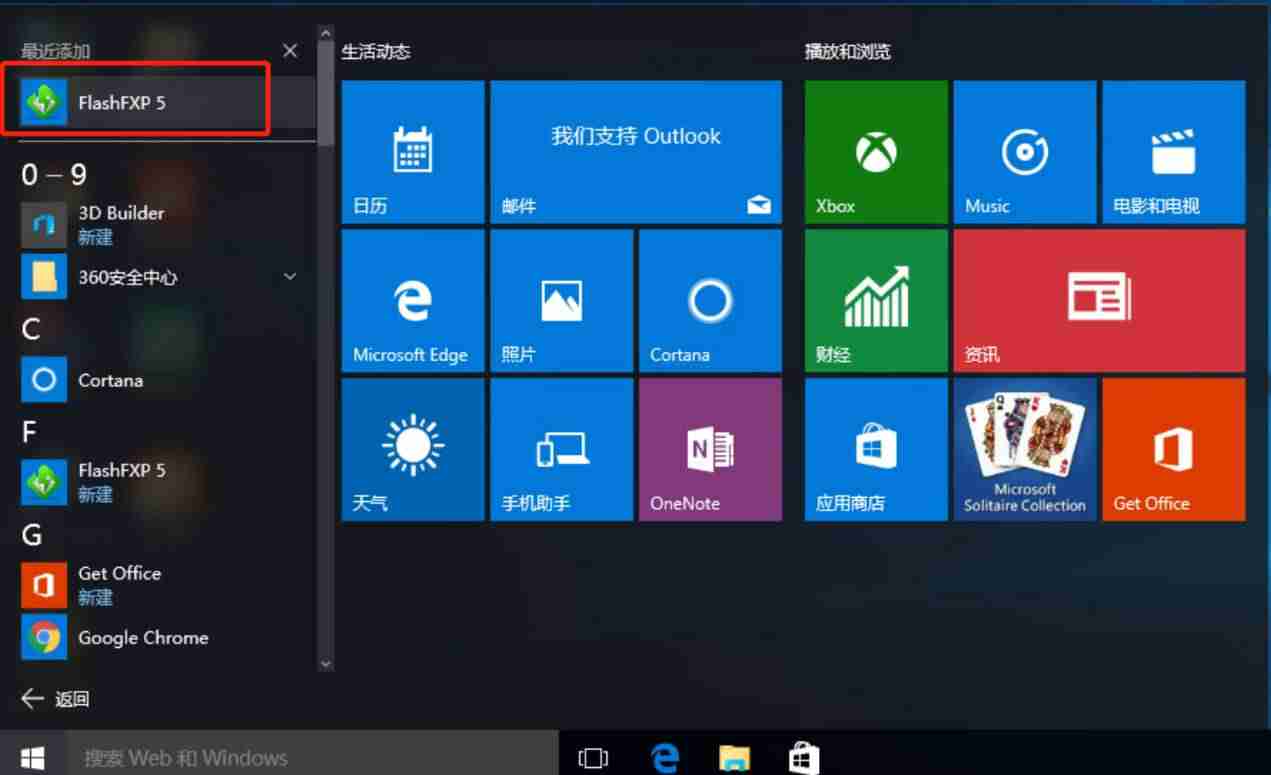This screenshot has width=1271, height=775.
Task: Click the 生活动态 group heading
Action: click(376, 51)
